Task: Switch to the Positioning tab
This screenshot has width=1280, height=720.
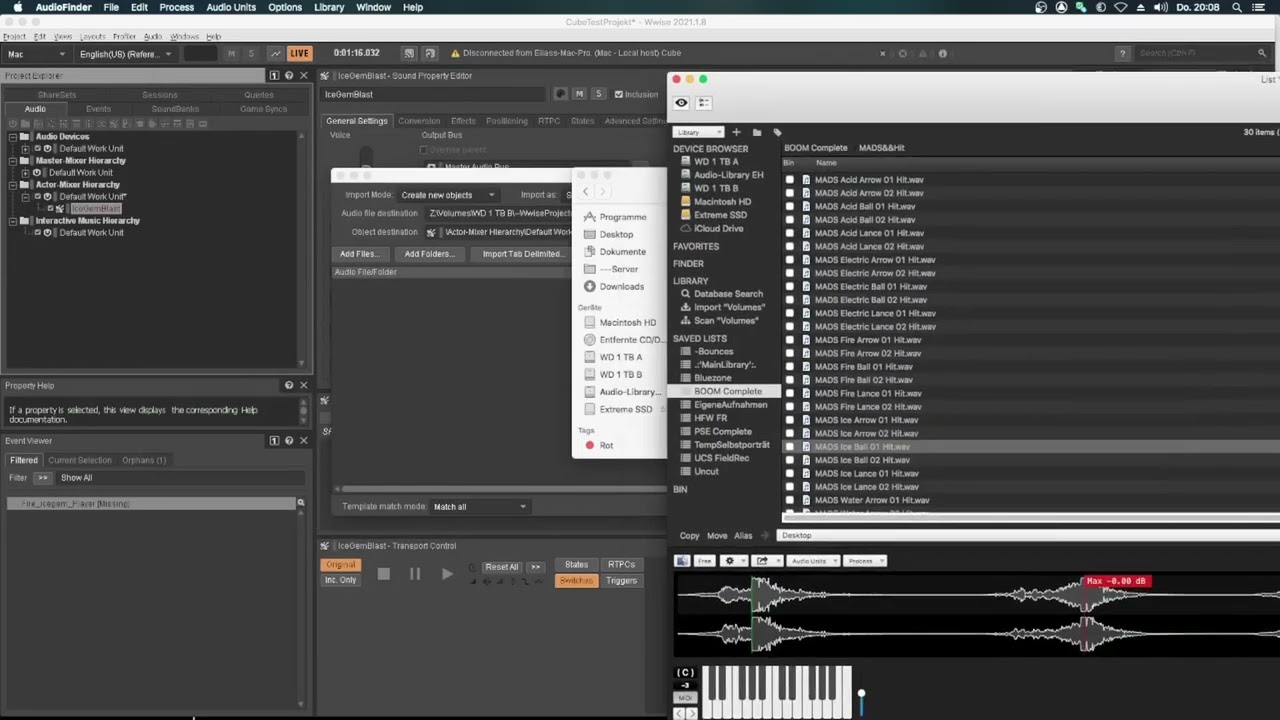Action: coord(507,121)
